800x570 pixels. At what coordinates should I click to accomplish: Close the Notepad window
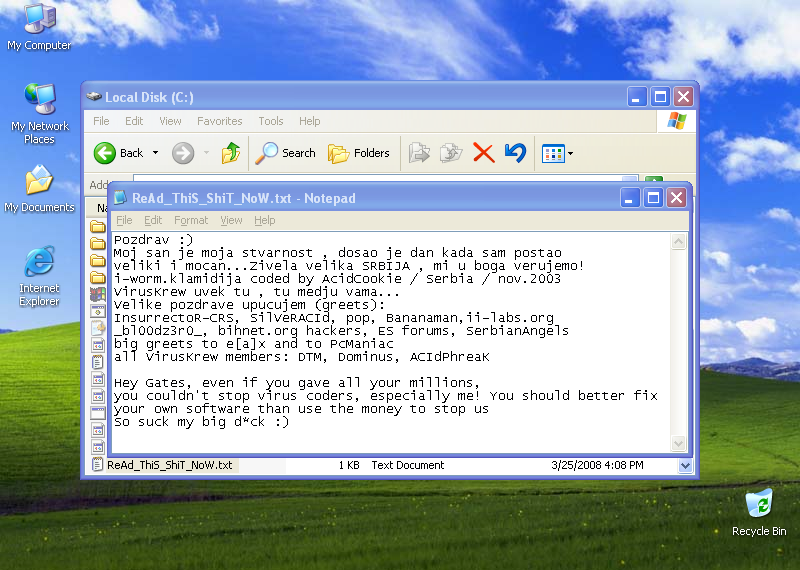click(x=677, y=198)
